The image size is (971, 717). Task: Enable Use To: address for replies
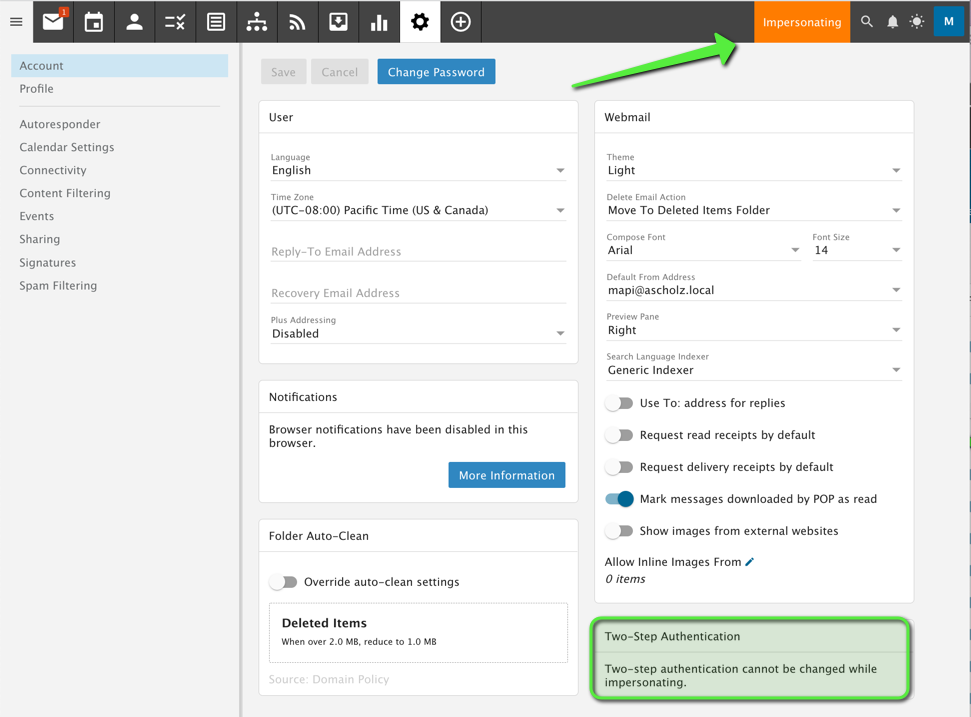pyautogui.click(x=619, y=403)
